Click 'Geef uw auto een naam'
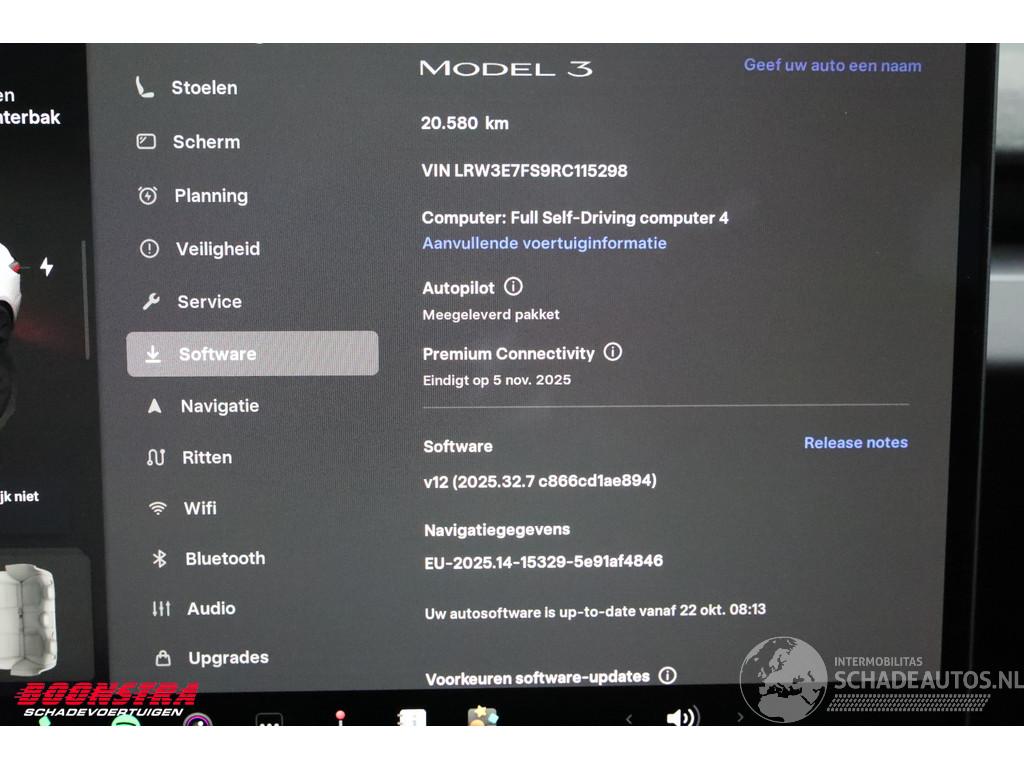 (x=833, y=65)
